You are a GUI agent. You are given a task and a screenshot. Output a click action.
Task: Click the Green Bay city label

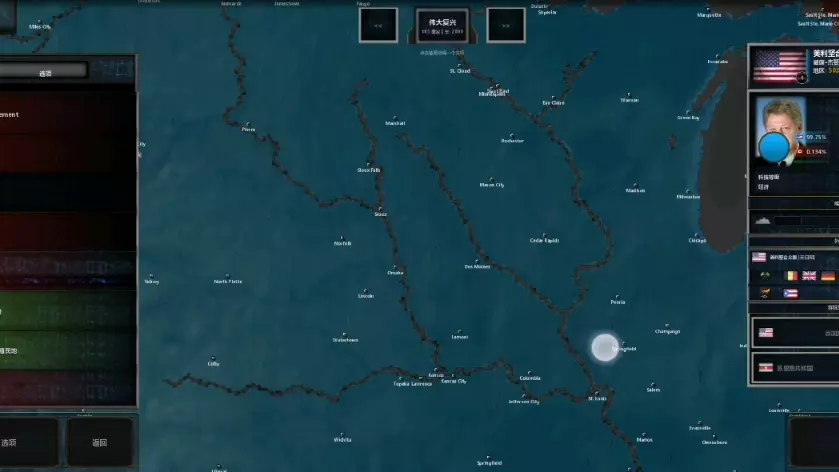tap(688, 118)
